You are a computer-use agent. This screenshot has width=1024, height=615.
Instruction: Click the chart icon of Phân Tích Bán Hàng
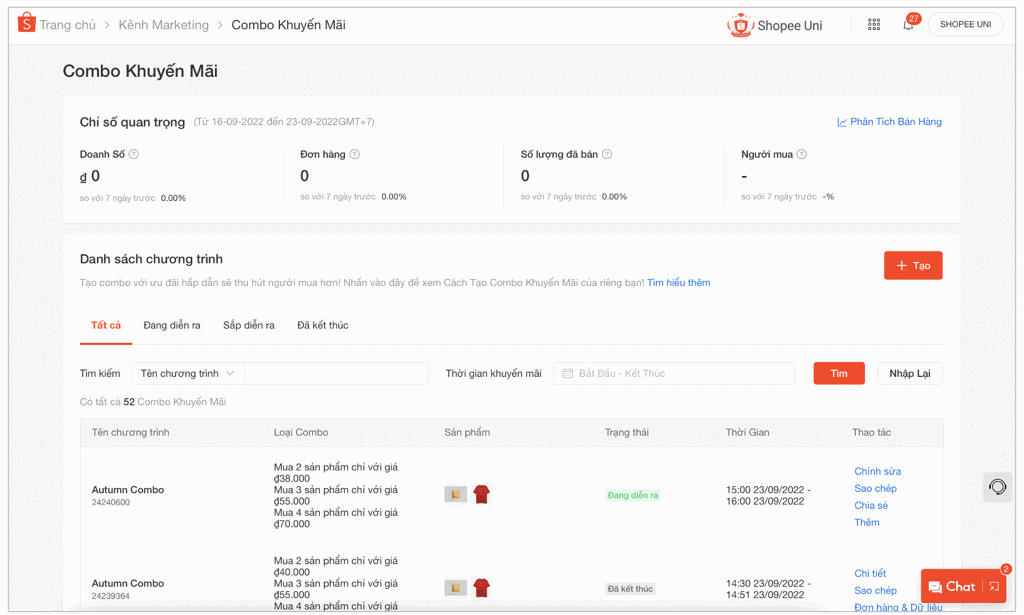point(842,122)
